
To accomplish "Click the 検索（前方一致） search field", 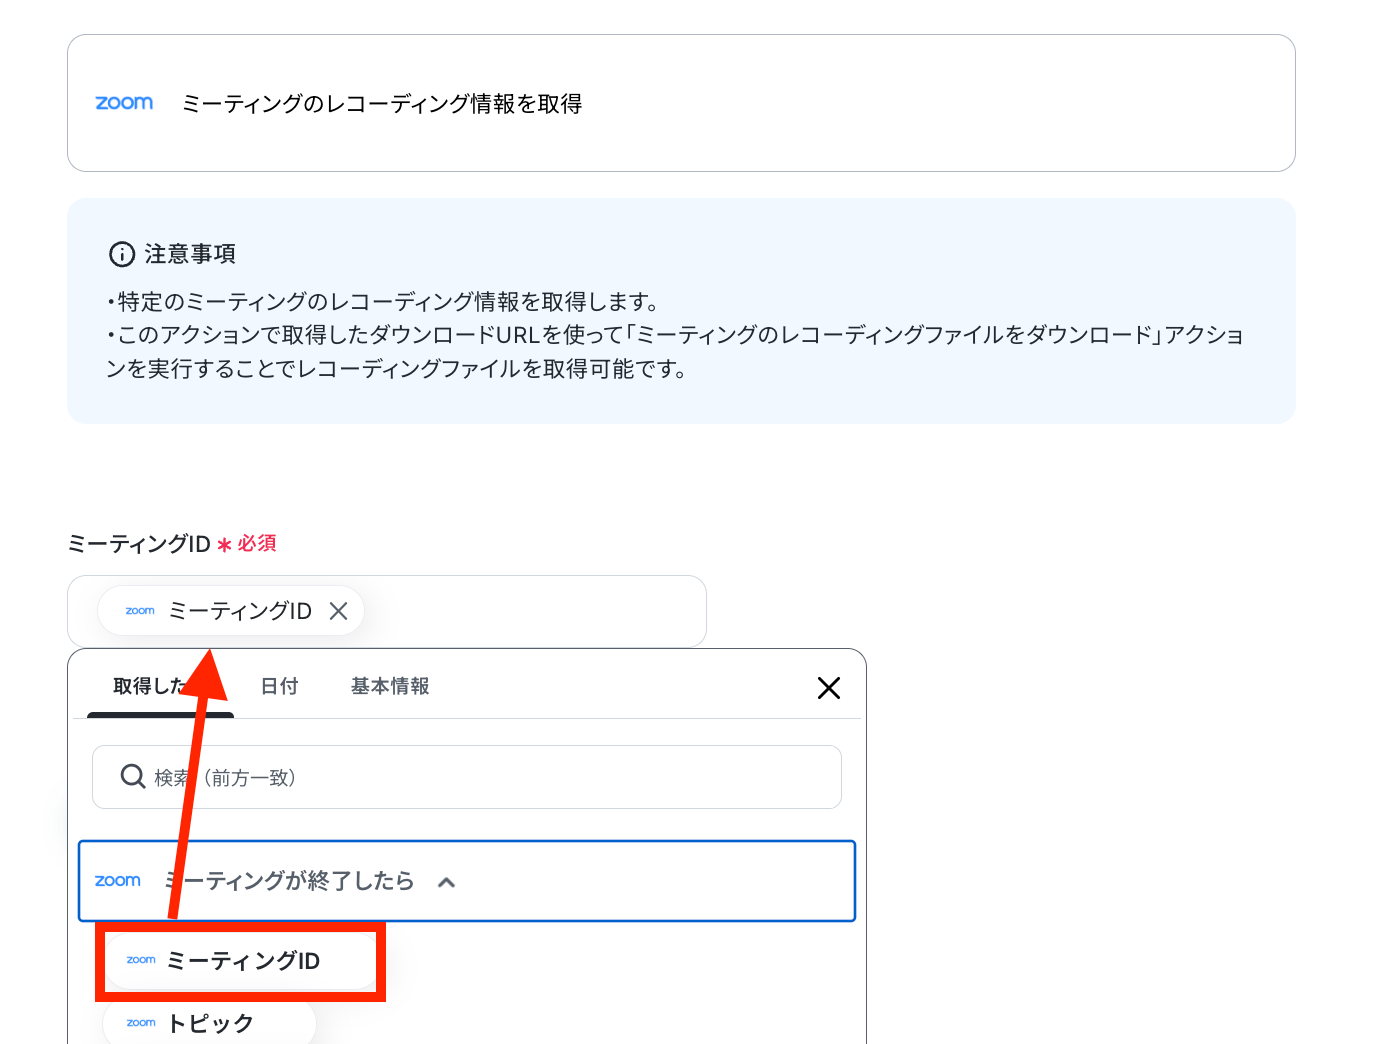I will [x=467, y=777].
